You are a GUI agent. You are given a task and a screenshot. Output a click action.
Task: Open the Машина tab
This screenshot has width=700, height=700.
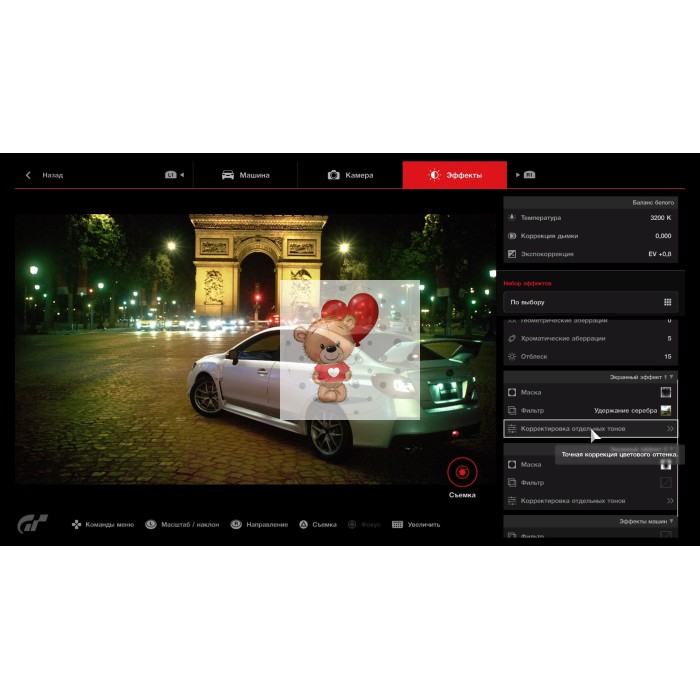pyautogui.click(x=246, y=175)
